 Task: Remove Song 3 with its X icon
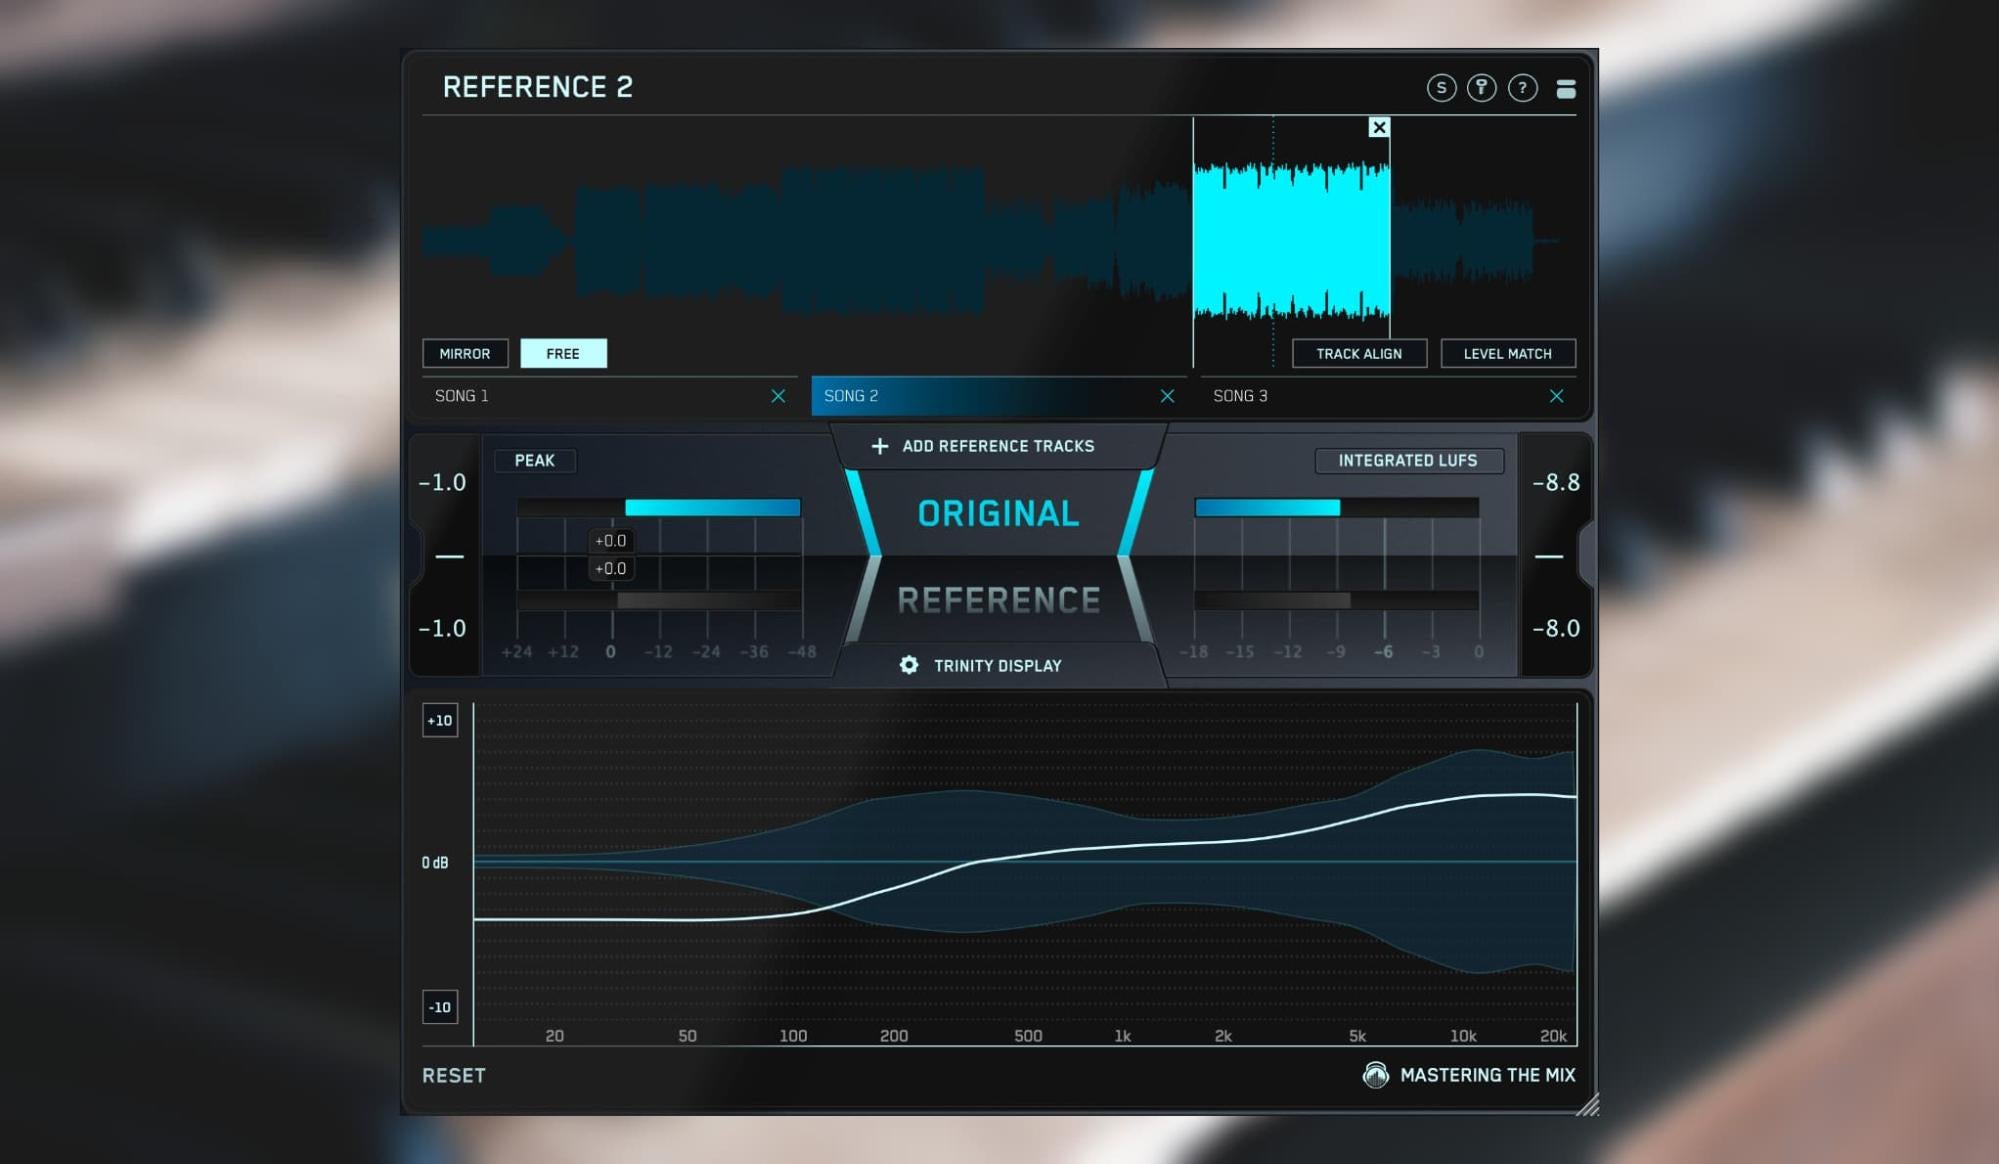pyautogui.click(x=1556, y=396)
